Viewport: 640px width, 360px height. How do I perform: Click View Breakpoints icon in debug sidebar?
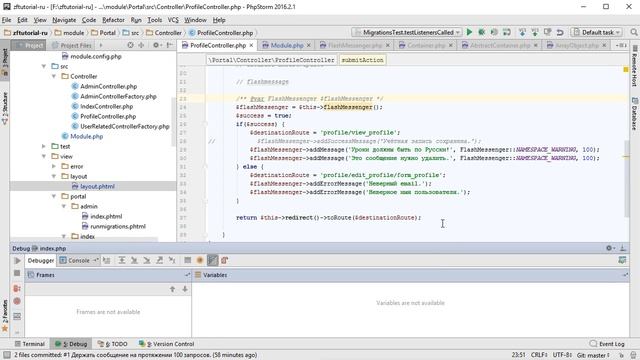coord(17,288)
